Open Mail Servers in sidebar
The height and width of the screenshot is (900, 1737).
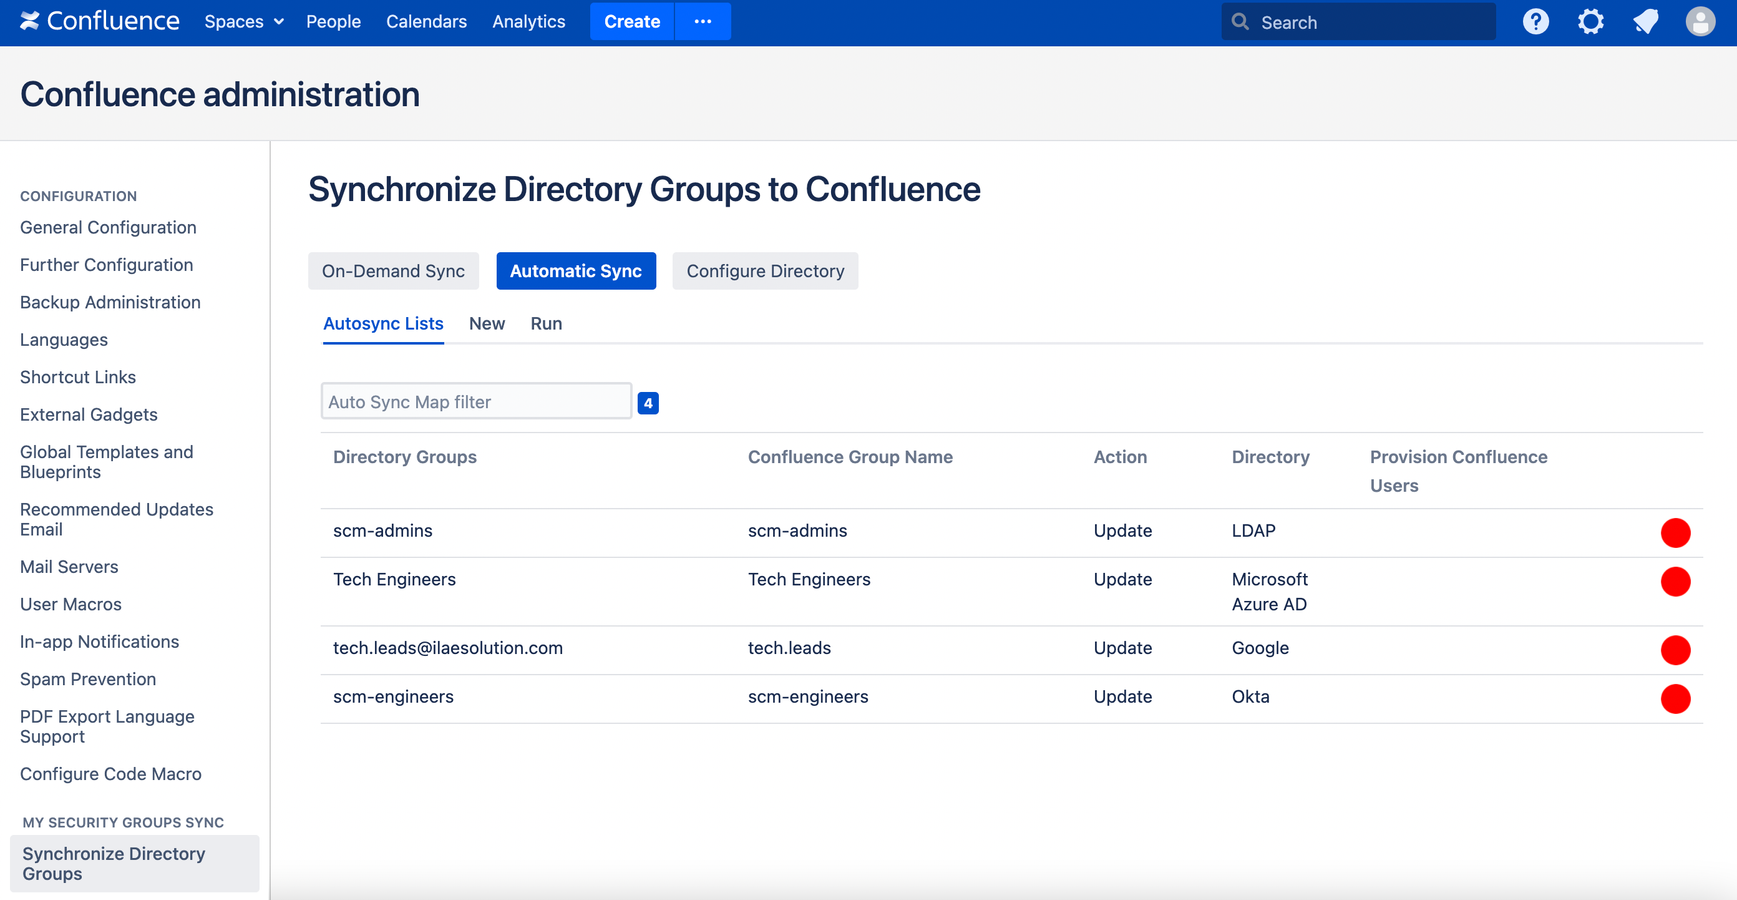click(x=69, y=567)
